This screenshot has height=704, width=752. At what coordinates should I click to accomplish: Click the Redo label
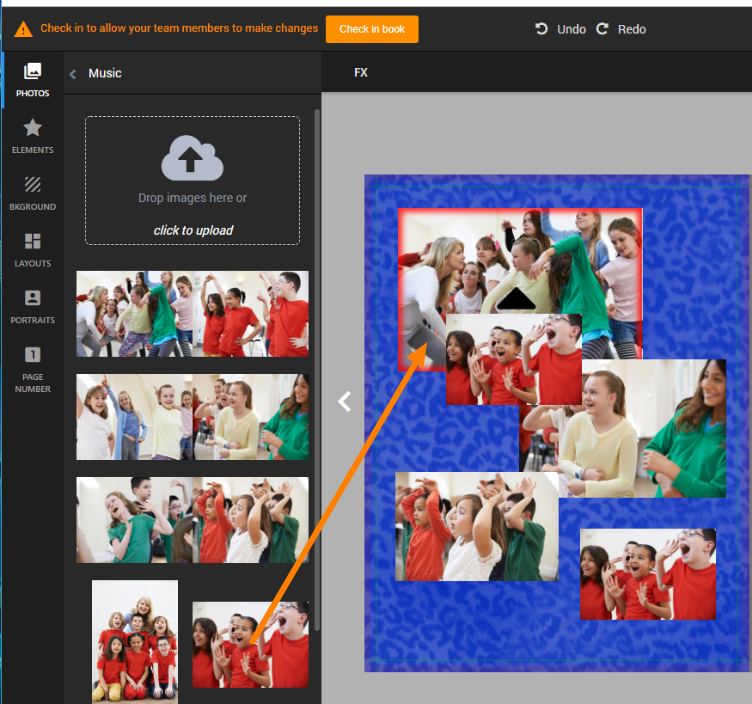click(632, 30)
